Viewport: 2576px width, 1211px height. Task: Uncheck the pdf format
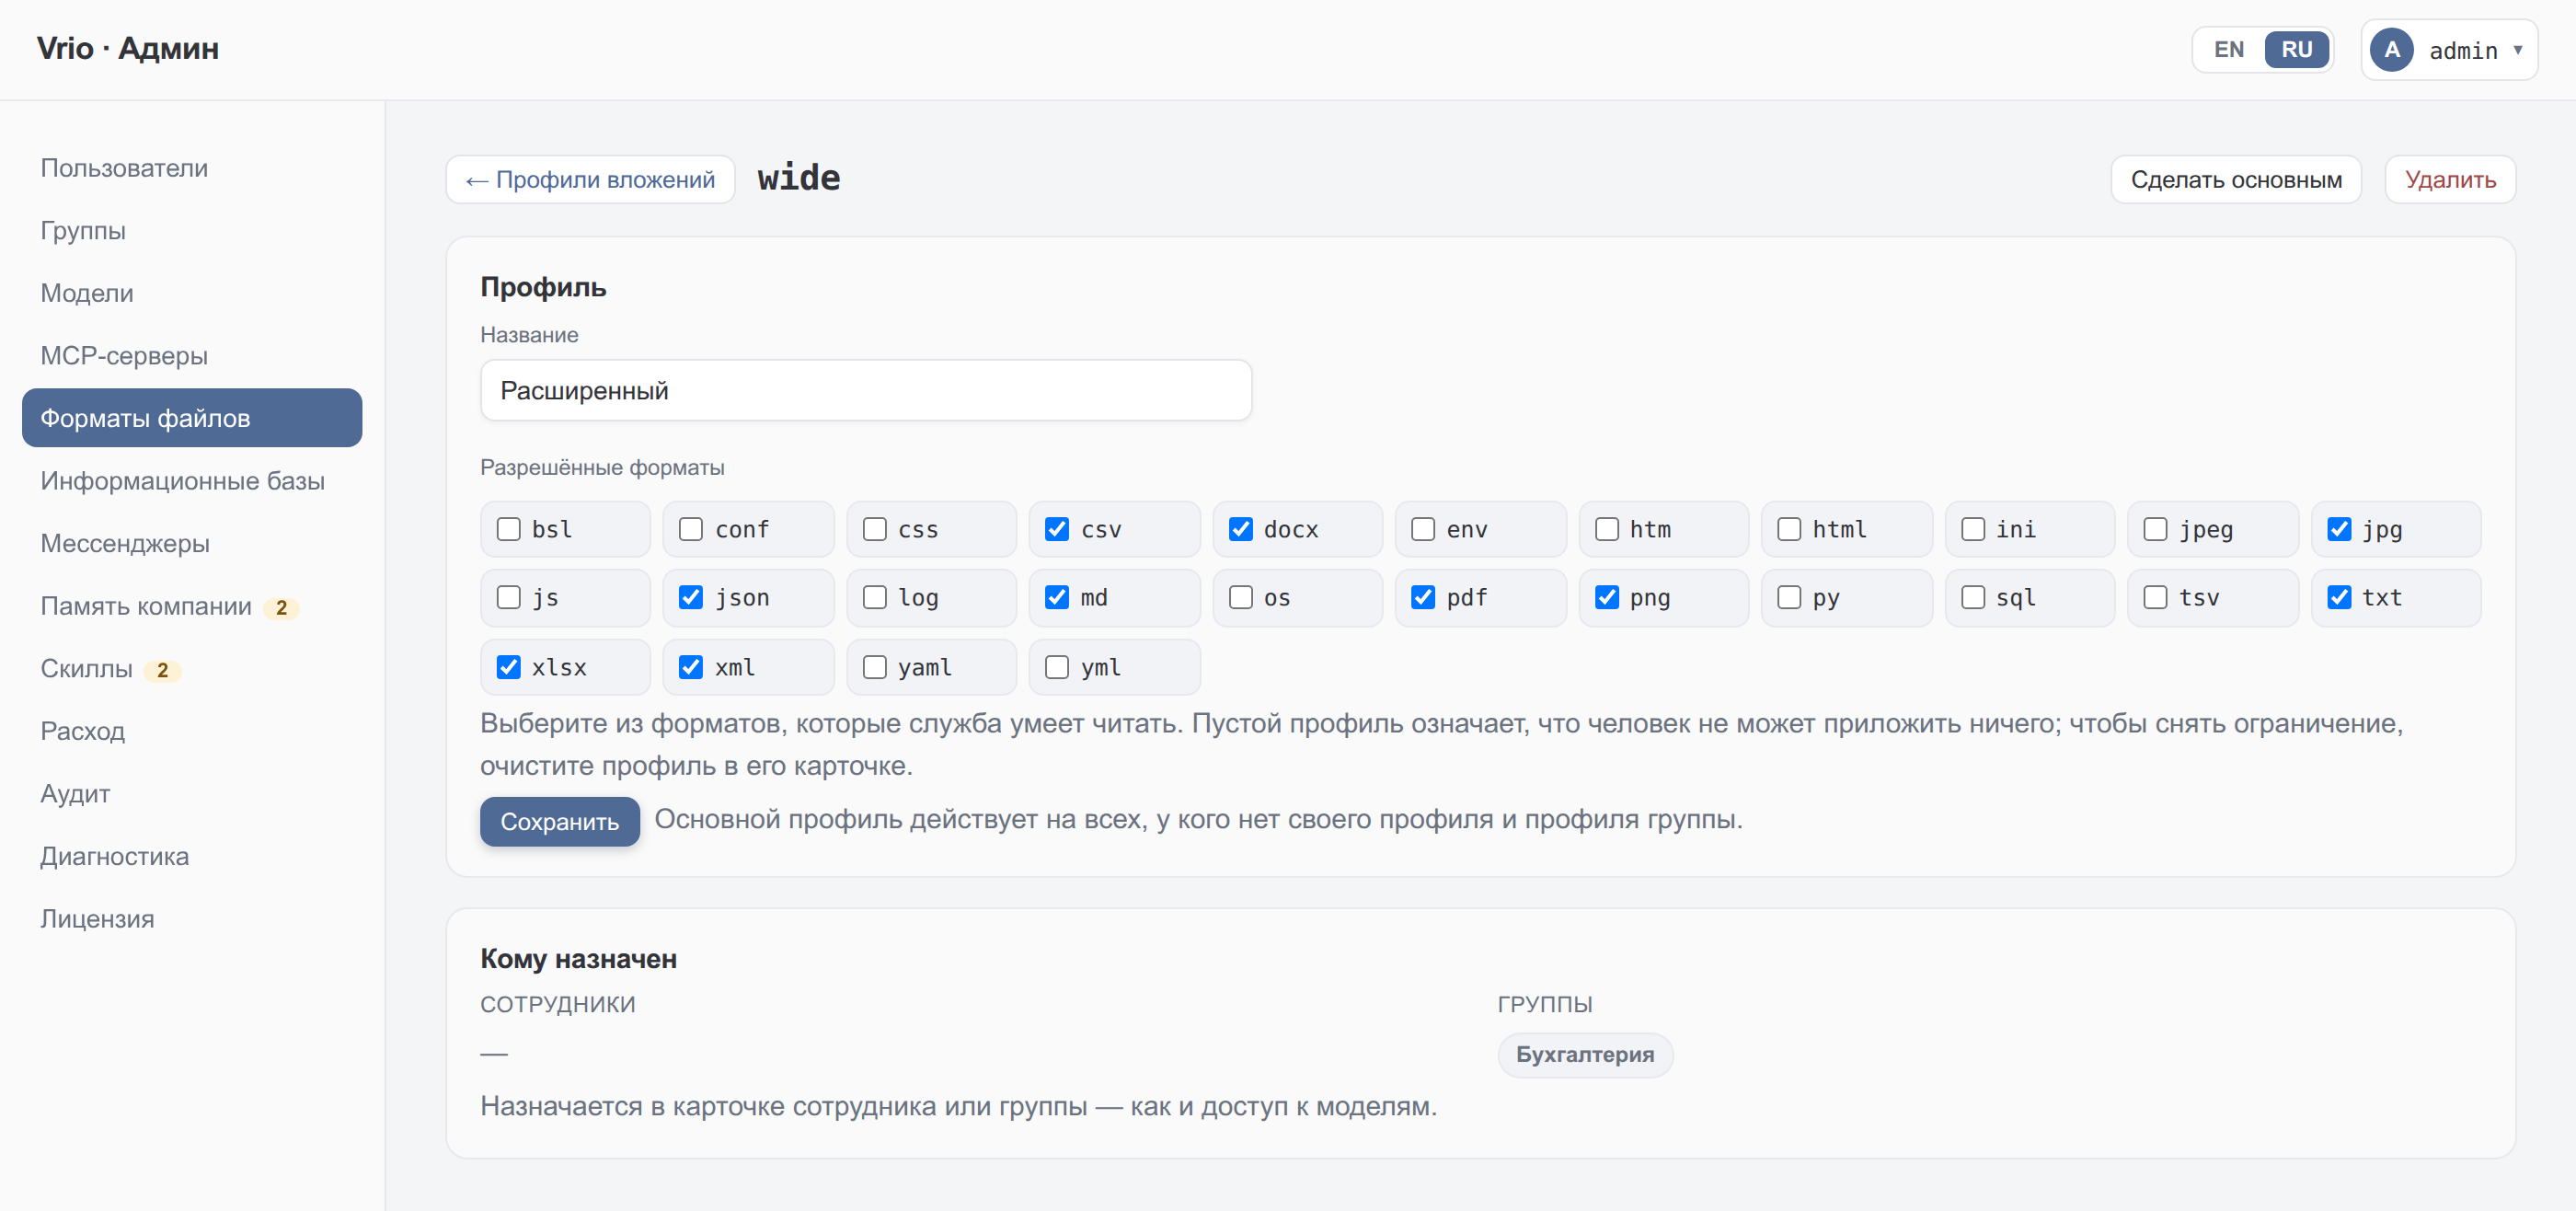[x=1423, y=597]
